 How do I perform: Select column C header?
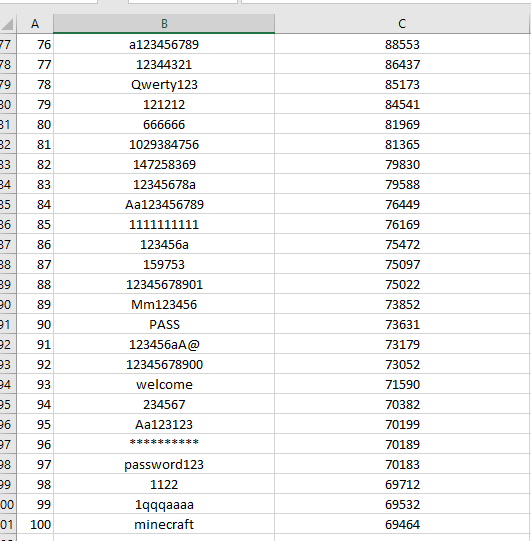coord(402,23)
